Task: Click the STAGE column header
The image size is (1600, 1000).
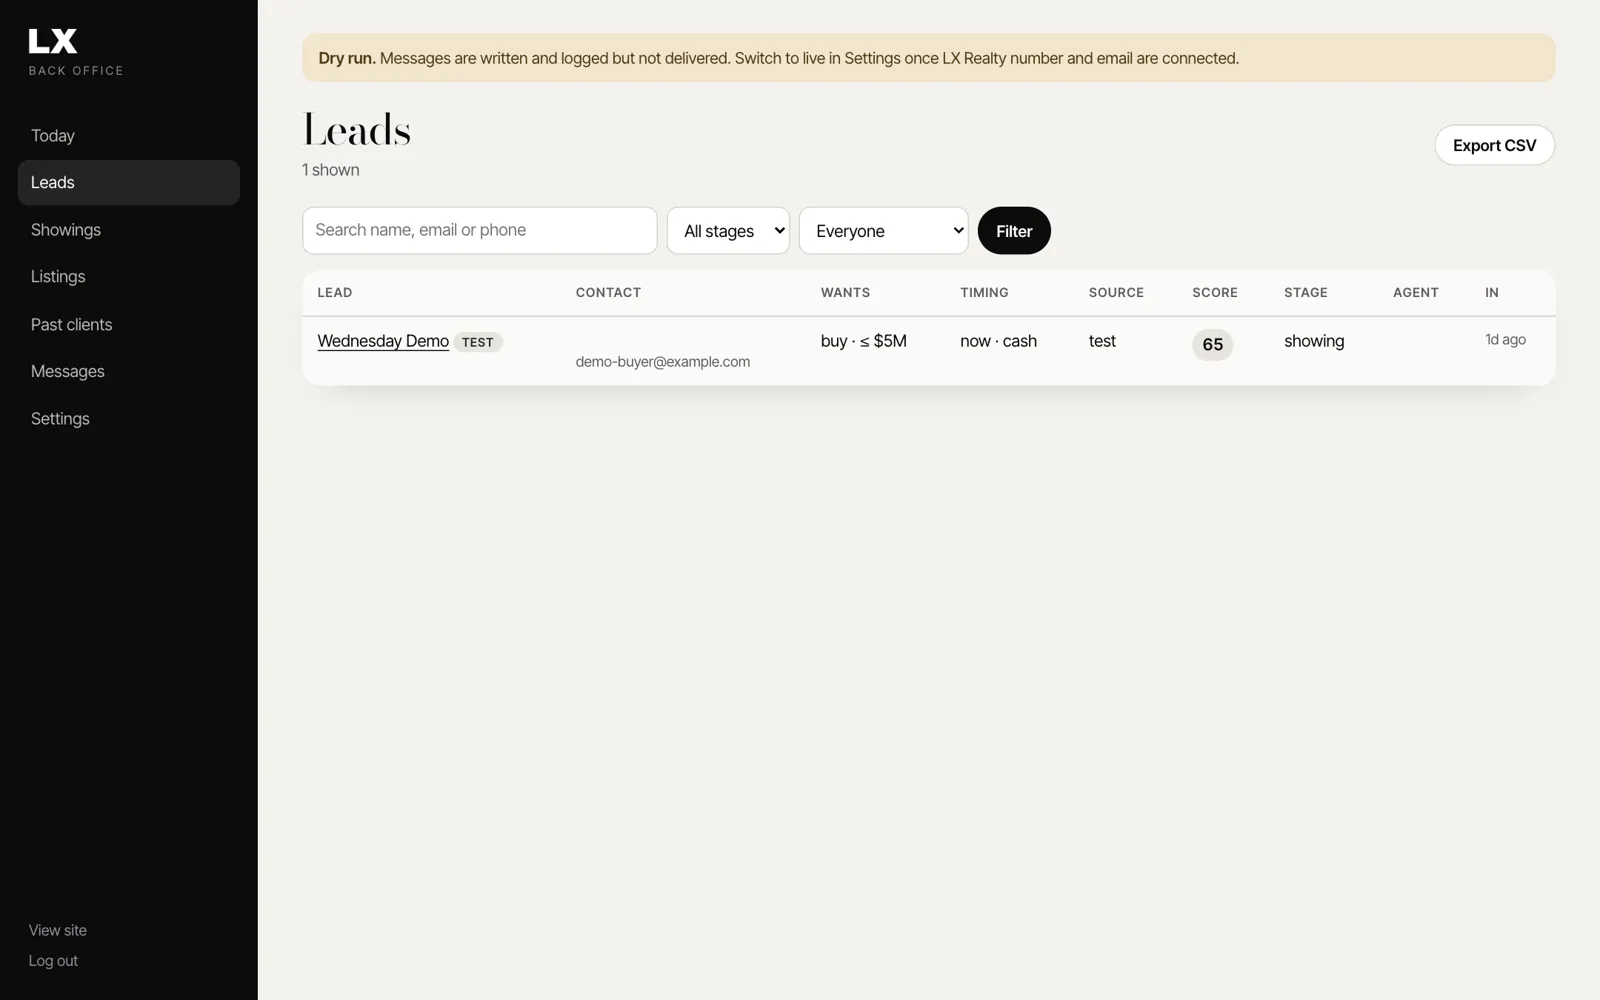Action: coord(1306,293)
